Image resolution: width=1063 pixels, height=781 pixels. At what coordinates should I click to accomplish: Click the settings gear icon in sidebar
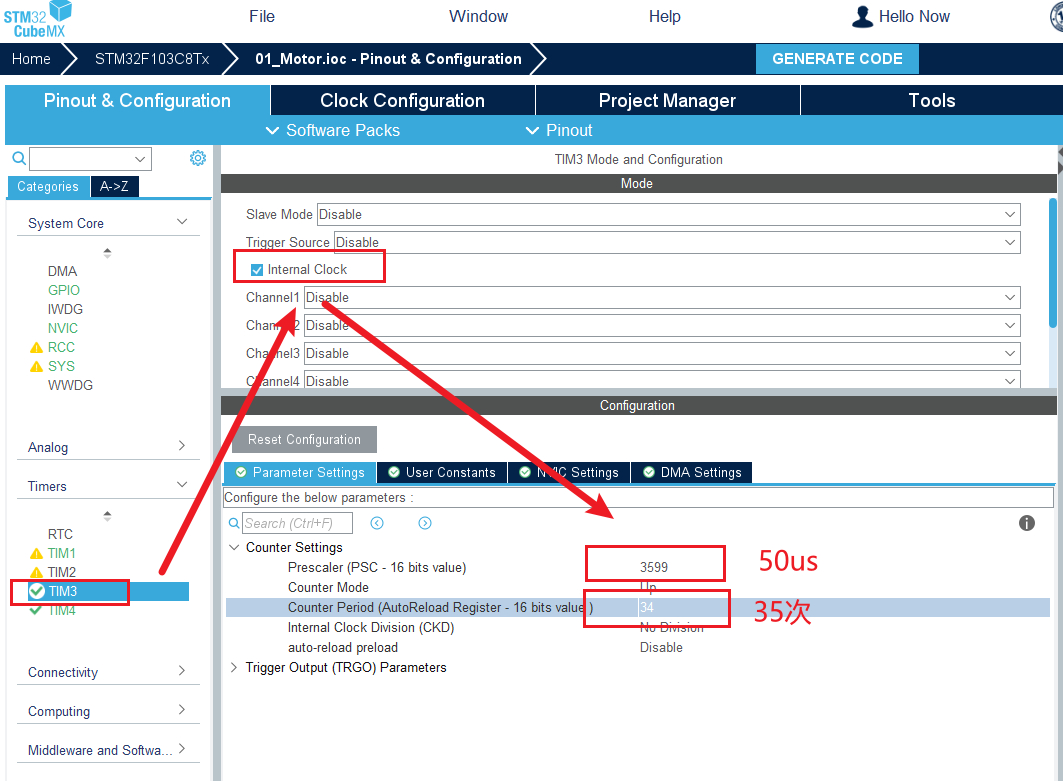point(198,158)
